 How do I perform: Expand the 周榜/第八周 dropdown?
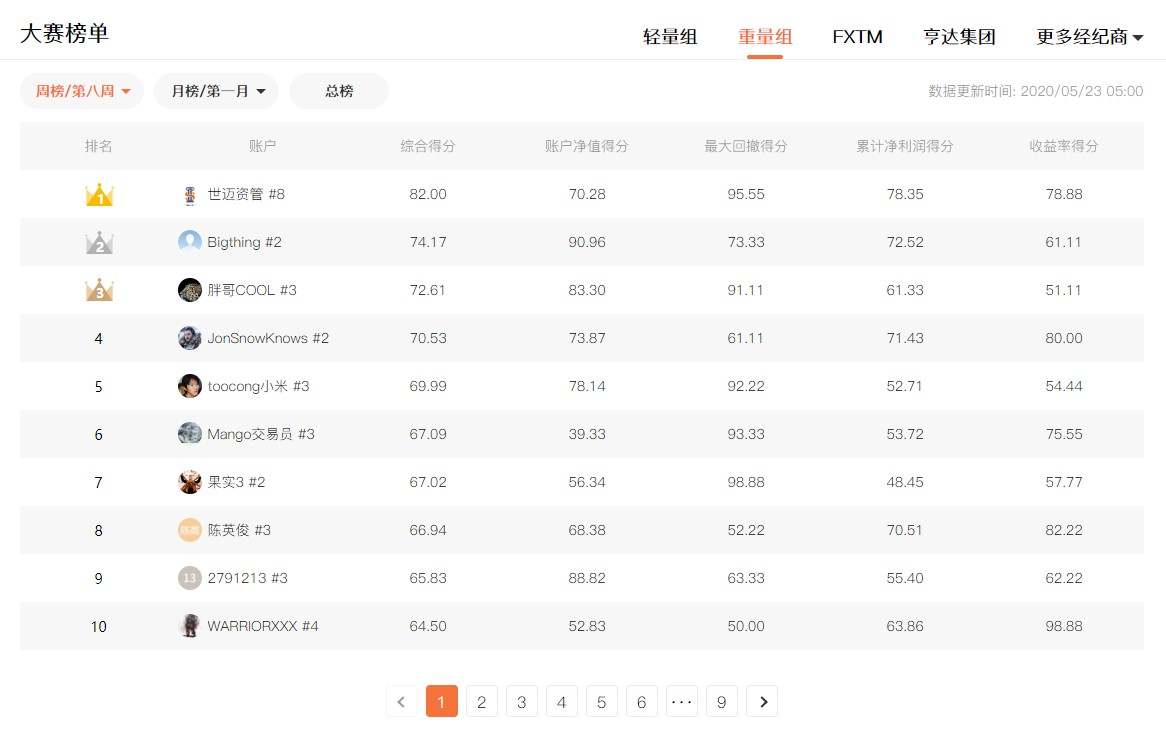click(82, 91)
